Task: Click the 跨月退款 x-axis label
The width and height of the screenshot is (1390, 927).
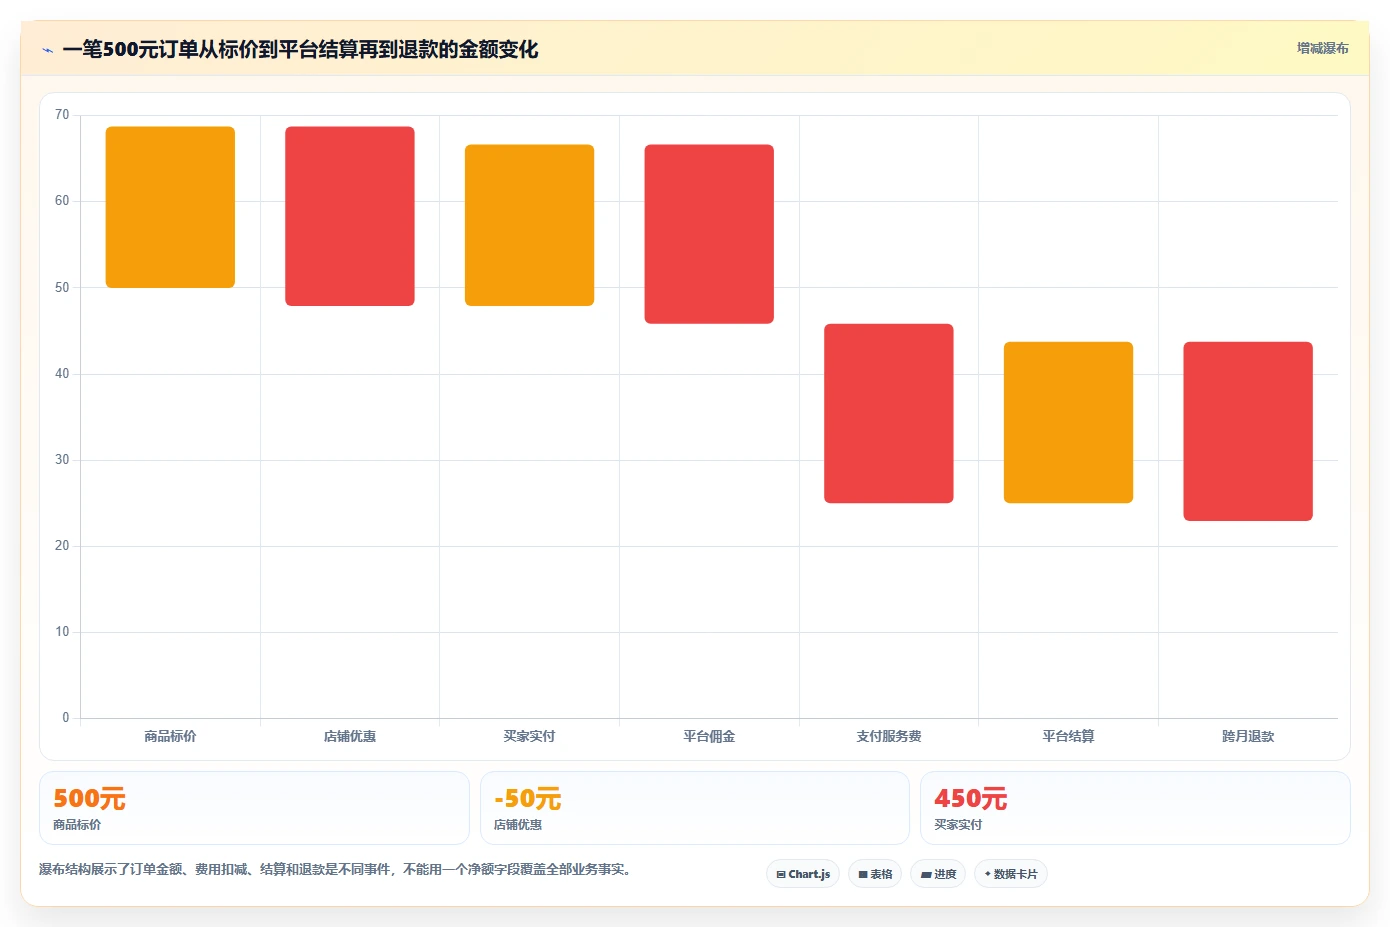Action: click(x=1248, y=736)
